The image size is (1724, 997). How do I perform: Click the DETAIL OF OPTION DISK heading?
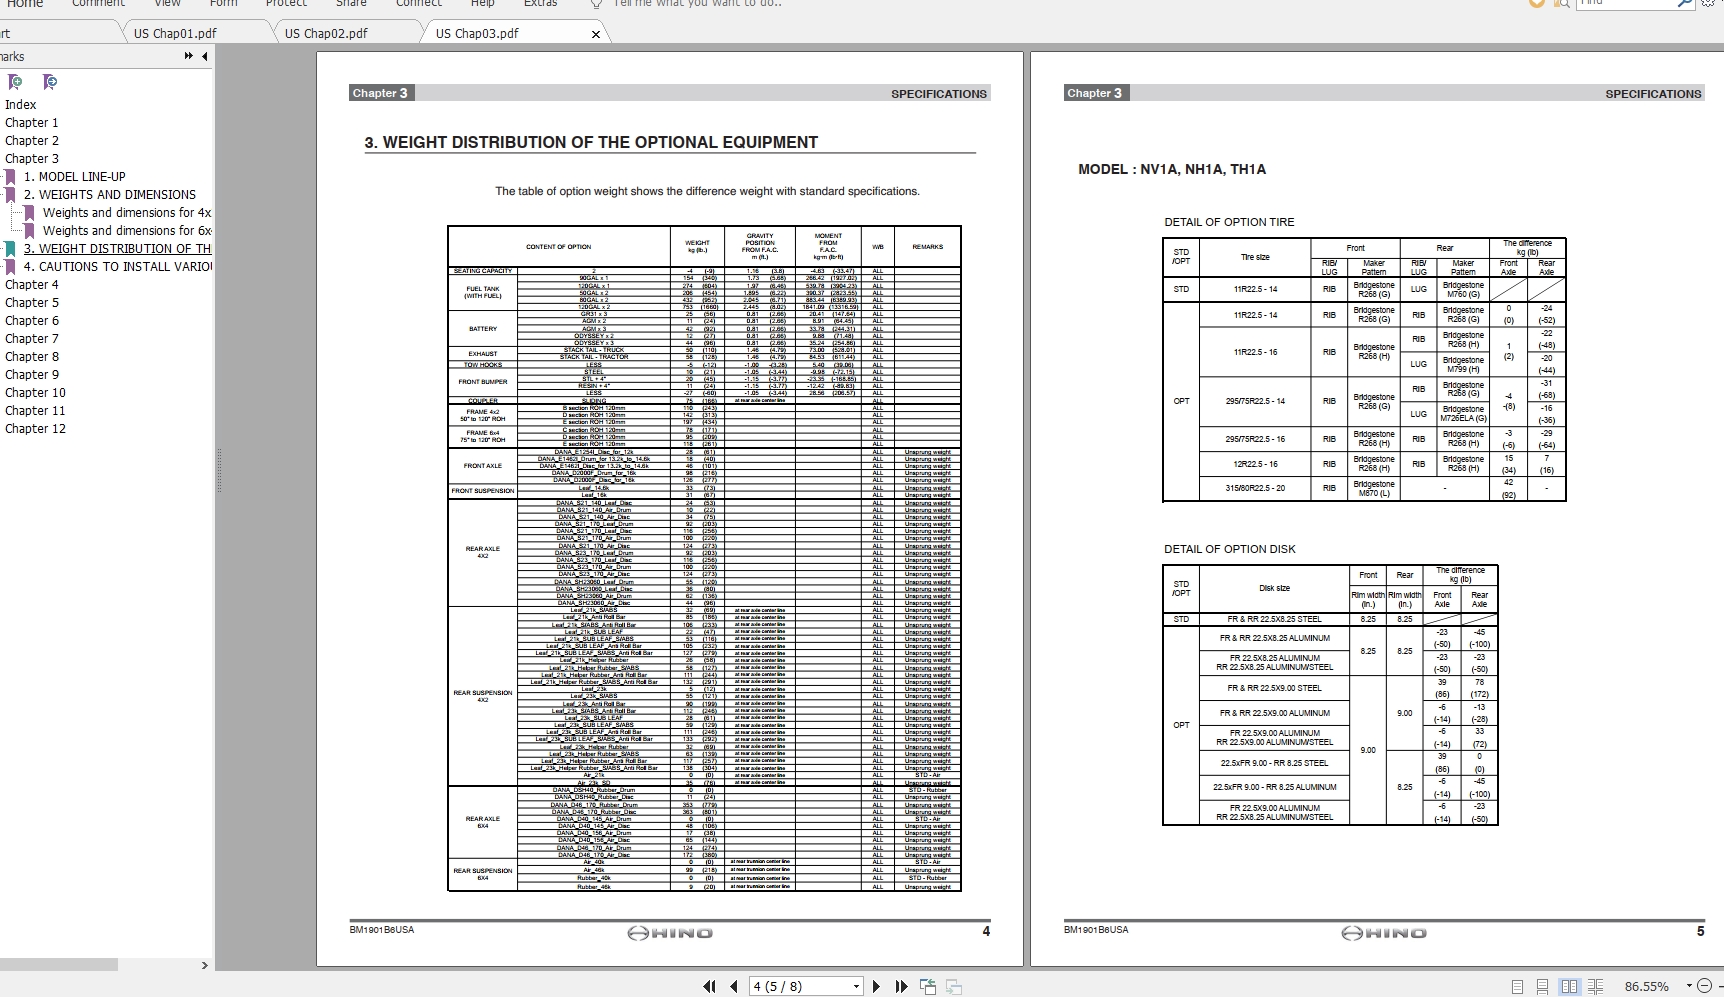pyautogui.click(x=1229, y=549)
